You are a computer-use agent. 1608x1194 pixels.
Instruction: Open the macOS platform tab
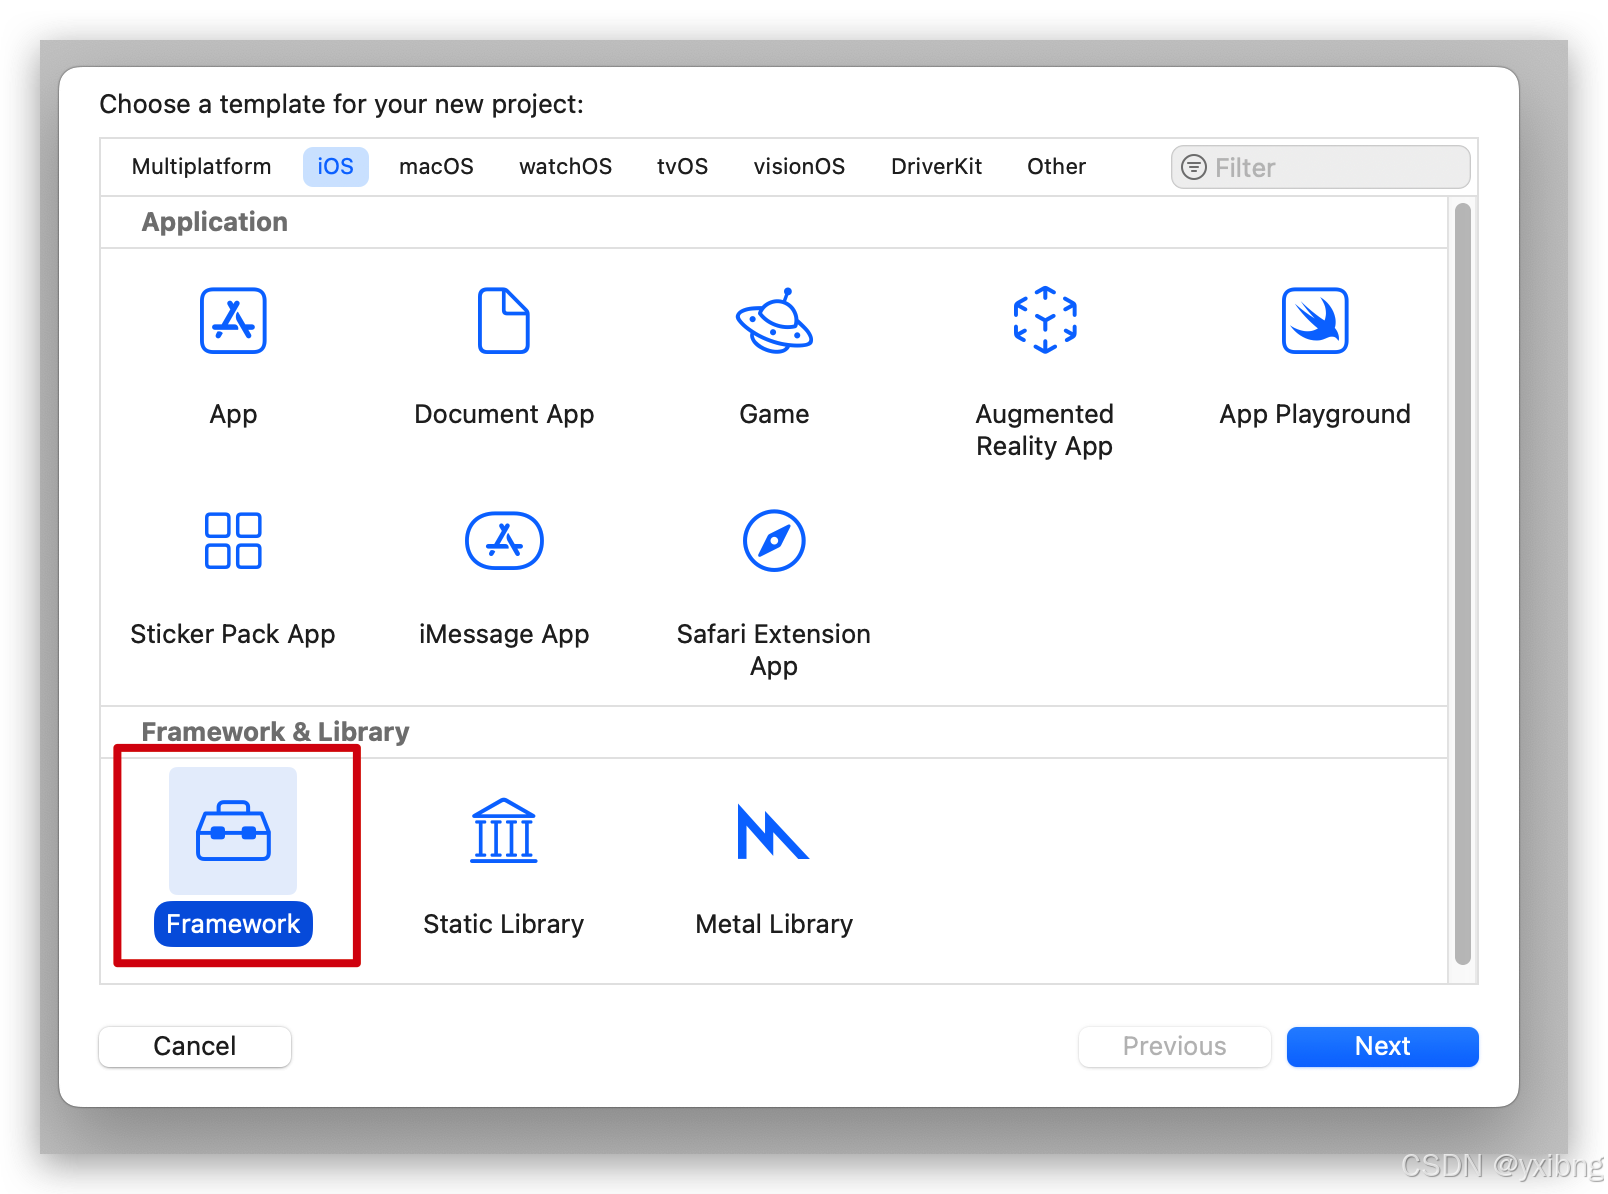(436, 167)
